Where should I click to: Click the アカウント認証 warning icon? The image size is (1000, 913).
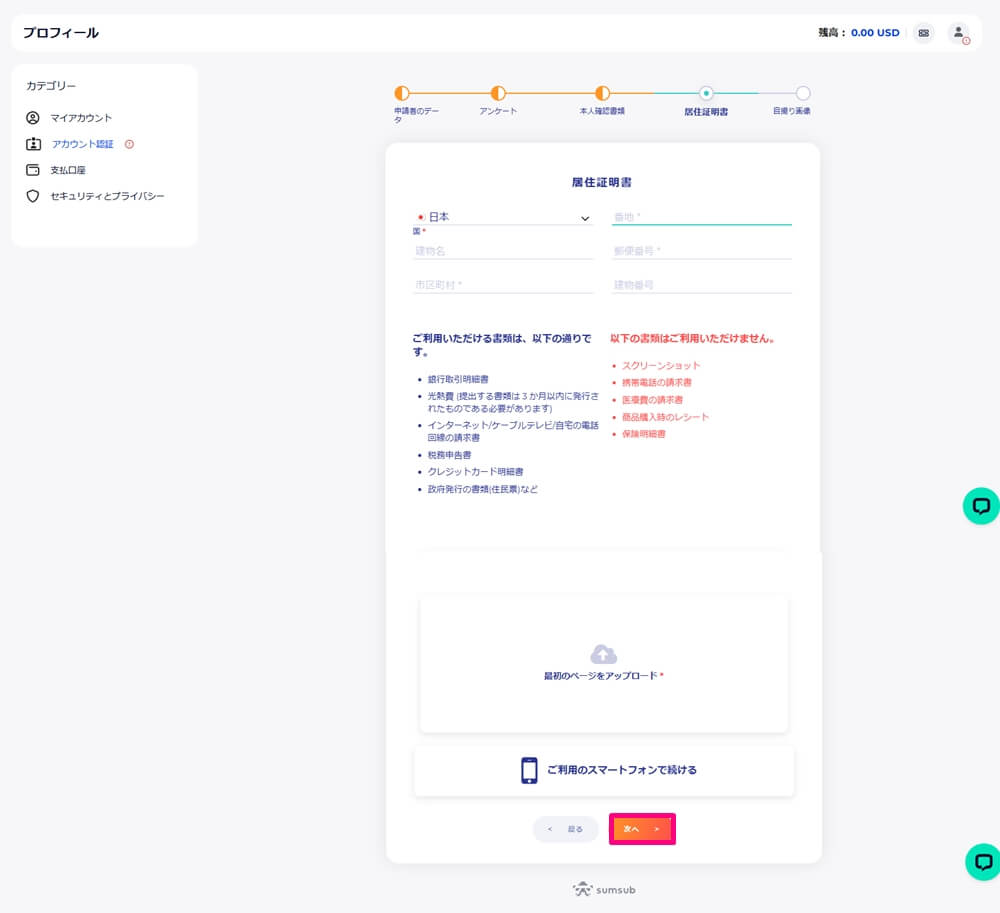point(129,144)
